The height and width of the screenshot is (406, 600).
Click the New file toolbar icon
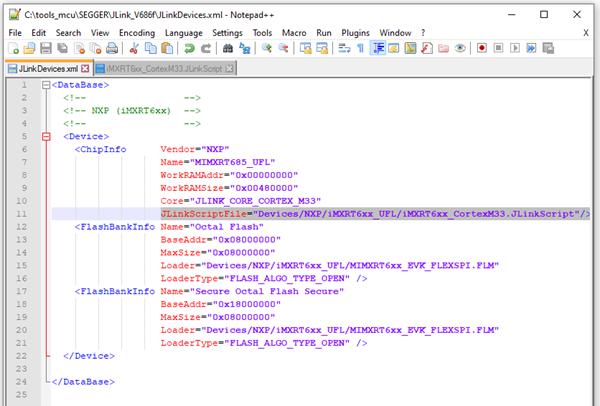[14, 48]
